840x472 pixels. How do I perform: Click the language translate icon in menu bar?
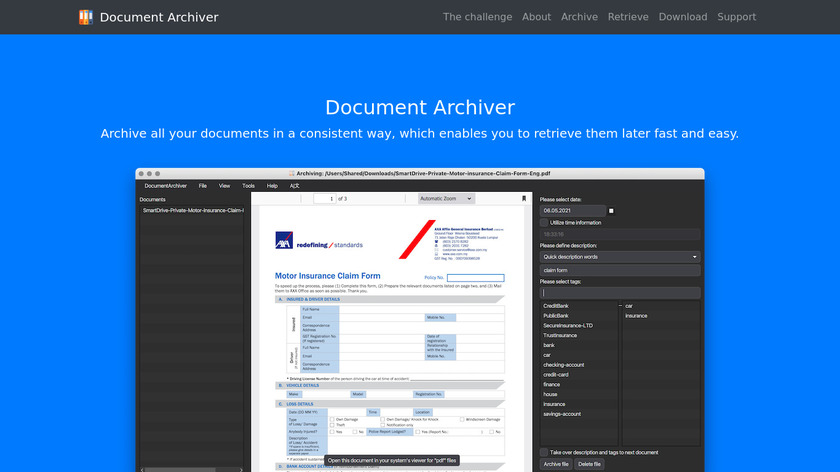point(294,186)
